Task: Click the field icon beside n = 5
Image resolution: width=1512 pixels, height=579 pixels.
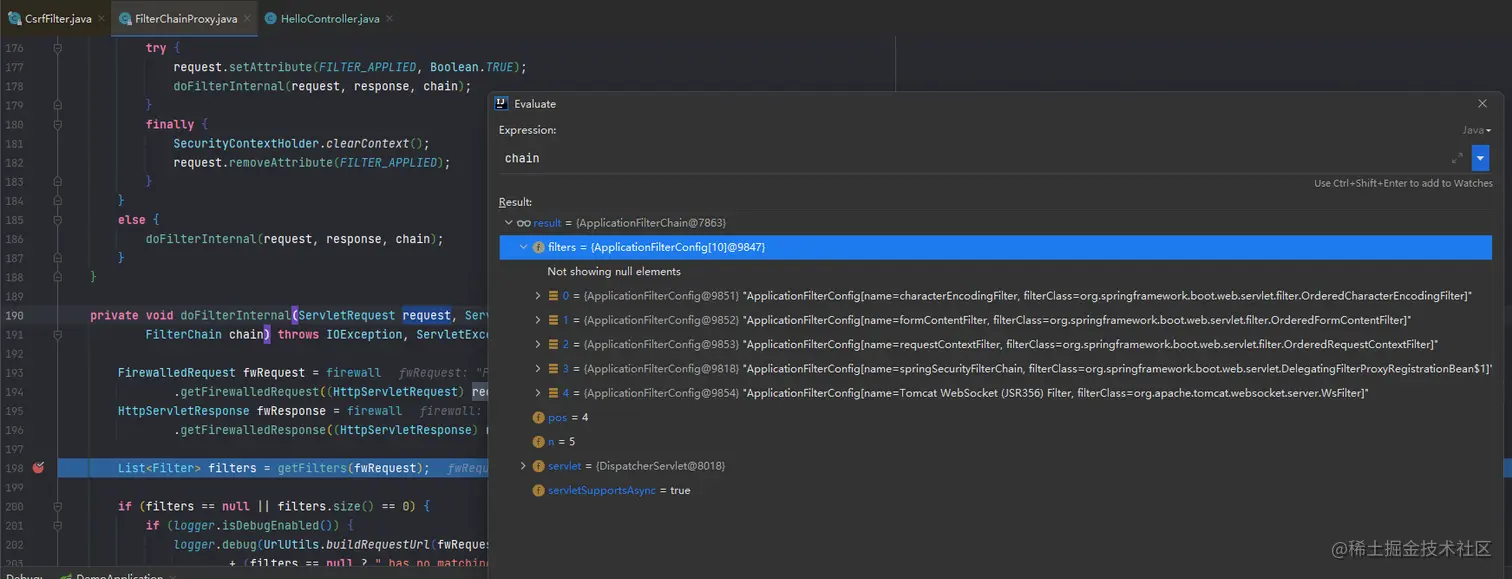Action: click(x=538, y=441)
